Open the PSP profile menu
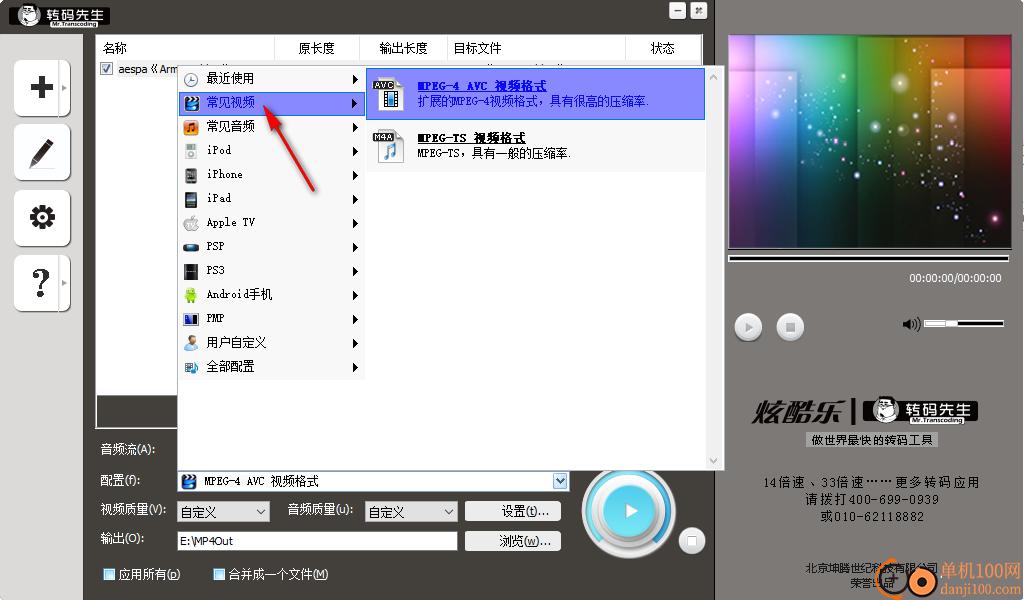This screenshot has width=1024, height=600. pyautogui.click(x=271, y=247)
